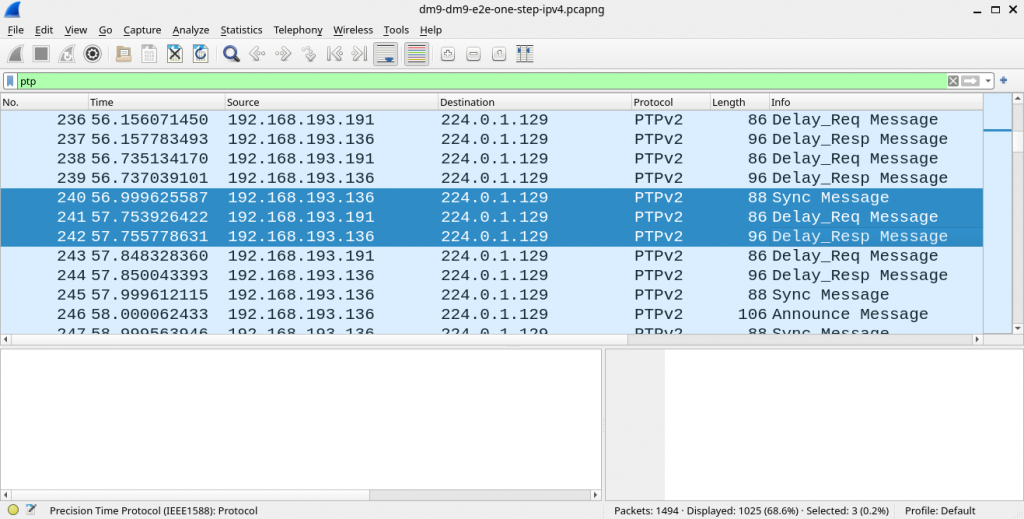Screen dimensions: 1024x519
Task: Open the display filter history dropdown
Action: 987,81
